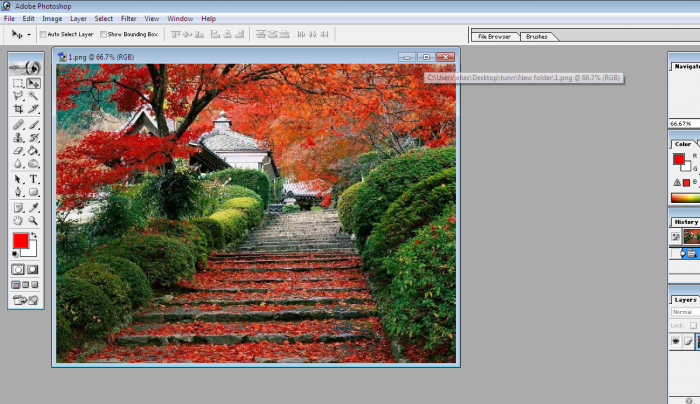Pick the Crop tool
The width and height of the screenshot is (700, 404).
point(18,109)
